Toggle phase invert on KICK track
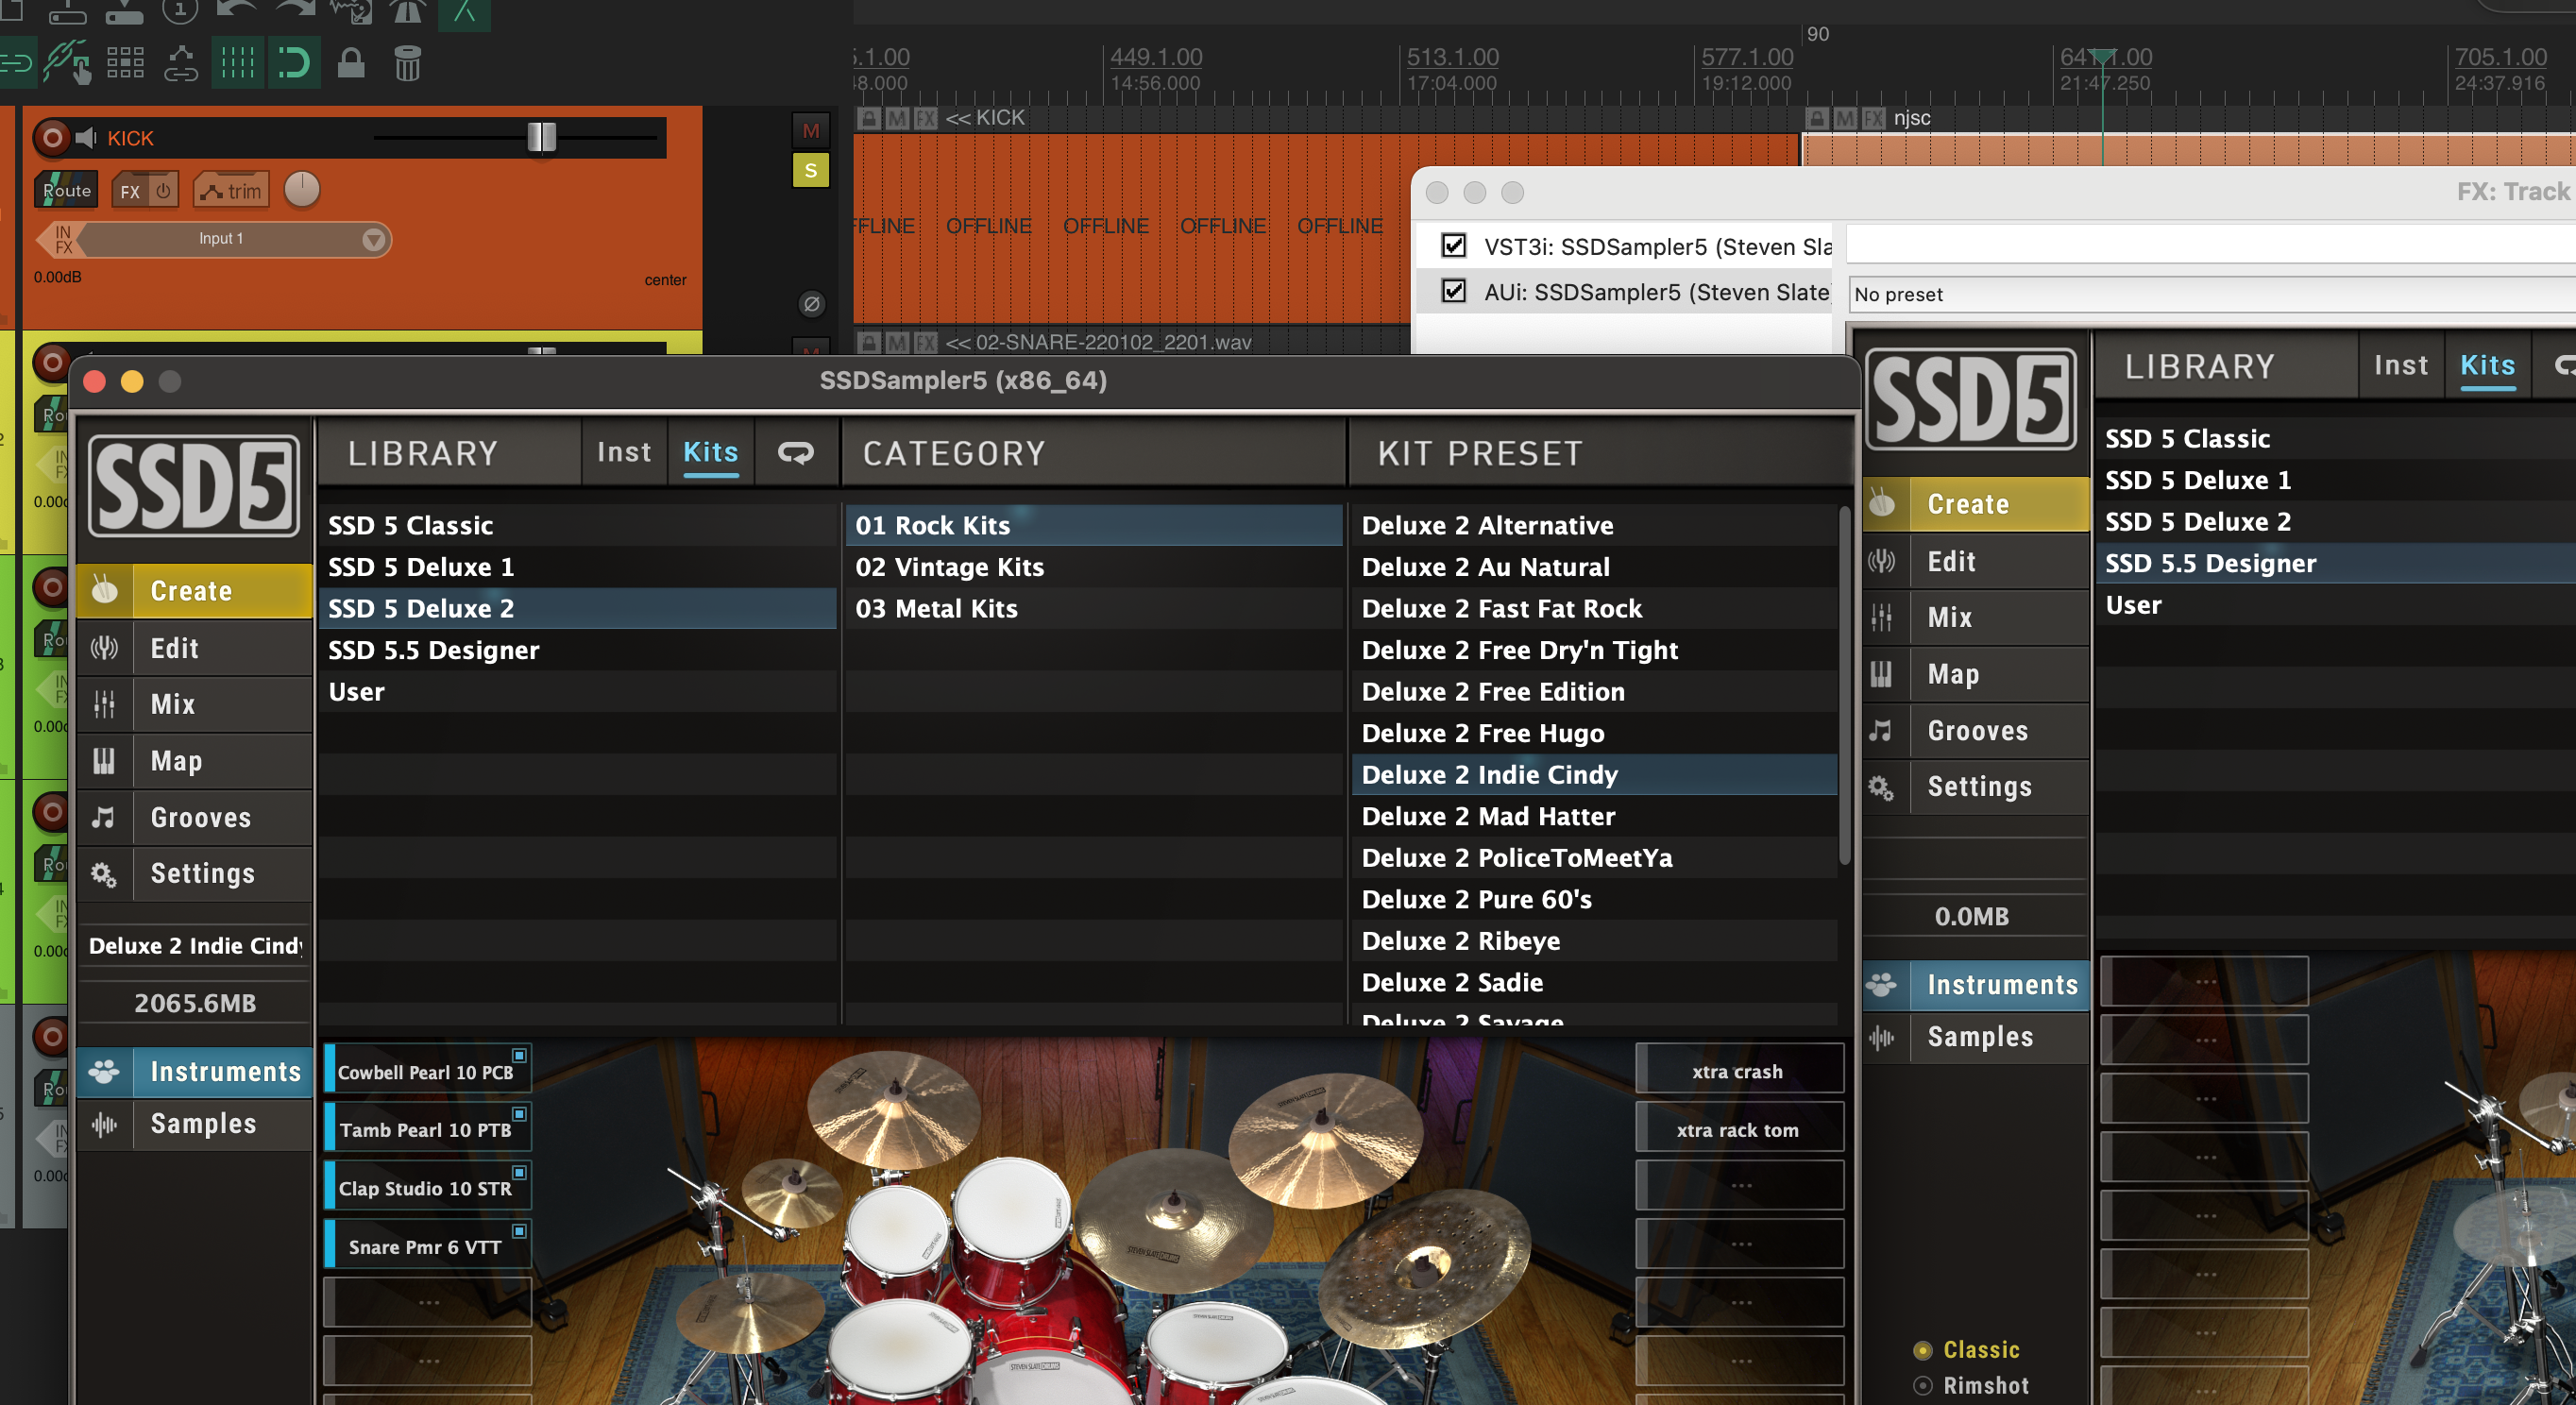Viewport: 2576px width, 1405px height. coord(811,303)
